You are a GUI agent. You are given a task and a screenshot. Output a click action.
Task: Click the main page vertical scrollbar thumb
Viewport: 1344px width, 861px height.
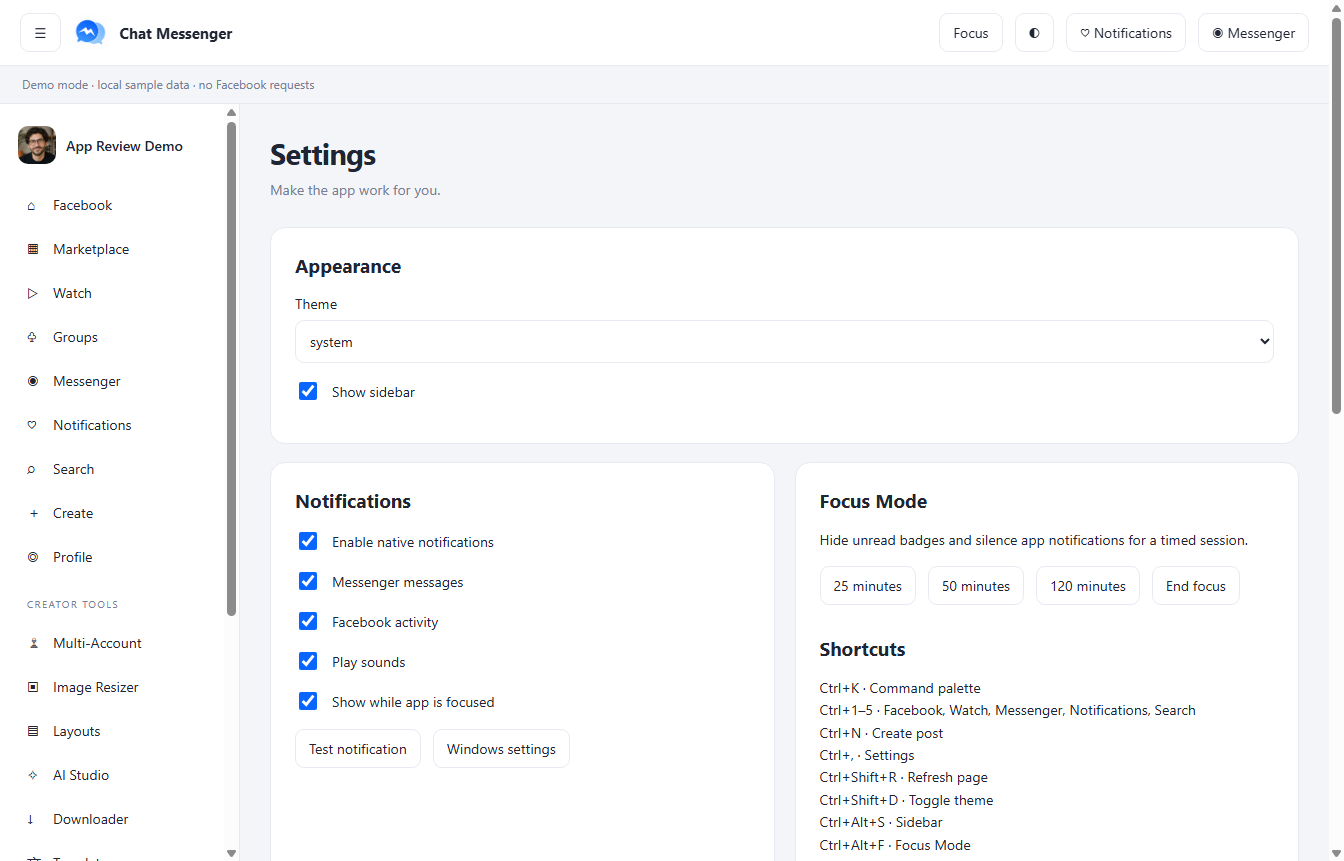click(1336, 215)
